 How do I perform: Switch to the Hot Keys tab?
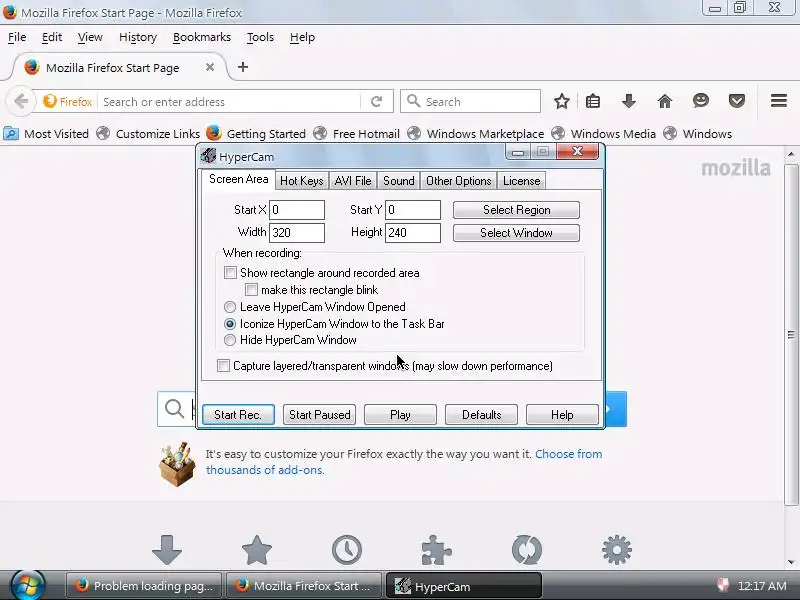point(302,181)
